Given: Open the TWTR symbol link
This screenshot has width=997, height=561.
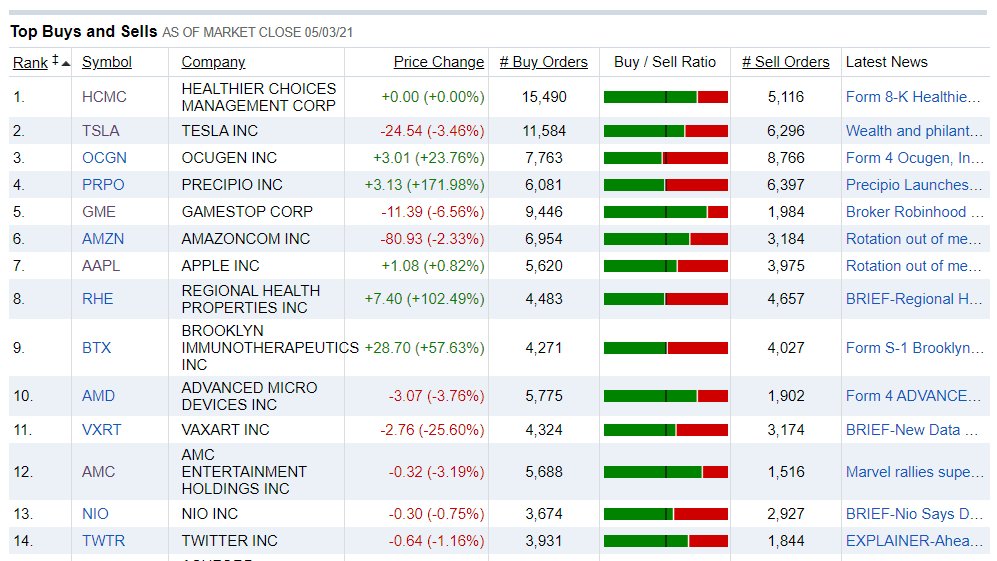Looking at the screenshot, I should click(x=104, y=541).
